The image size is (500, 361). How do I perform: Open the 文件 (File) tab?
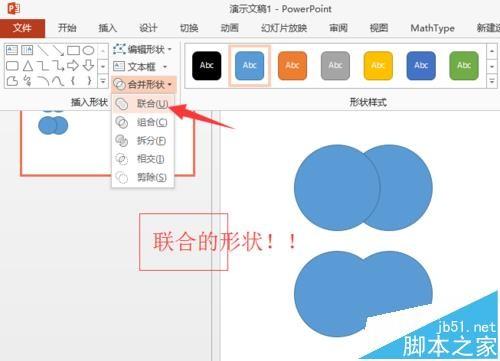[x=22, y=28]
